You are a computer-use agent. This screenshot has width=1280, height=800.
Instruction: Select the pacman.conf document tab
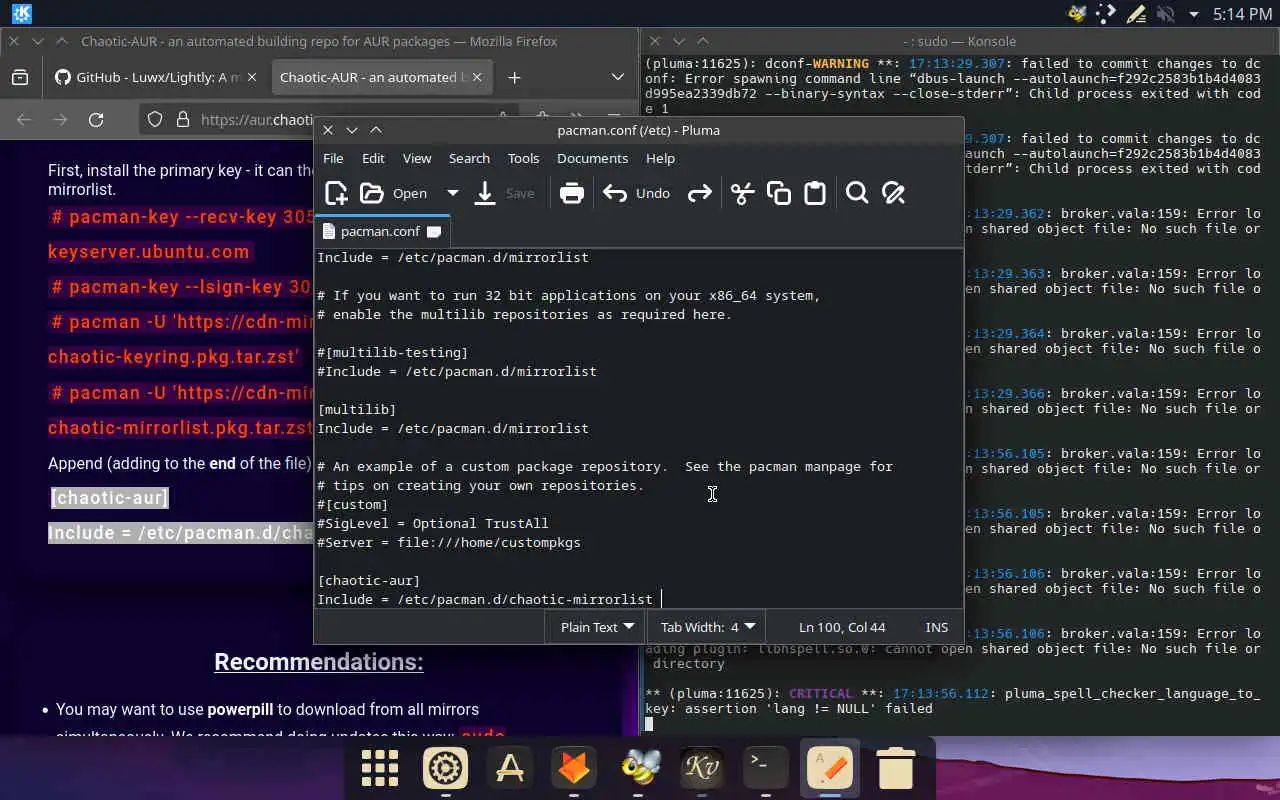tap(380, 231)
